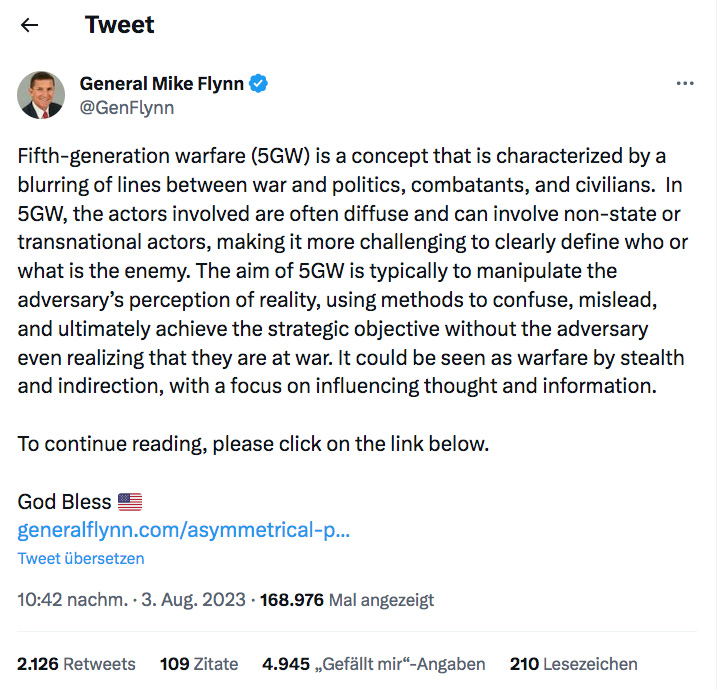Open the more options ellipsis menu
This screenshot has width=718, height=690.
(685, 84)
